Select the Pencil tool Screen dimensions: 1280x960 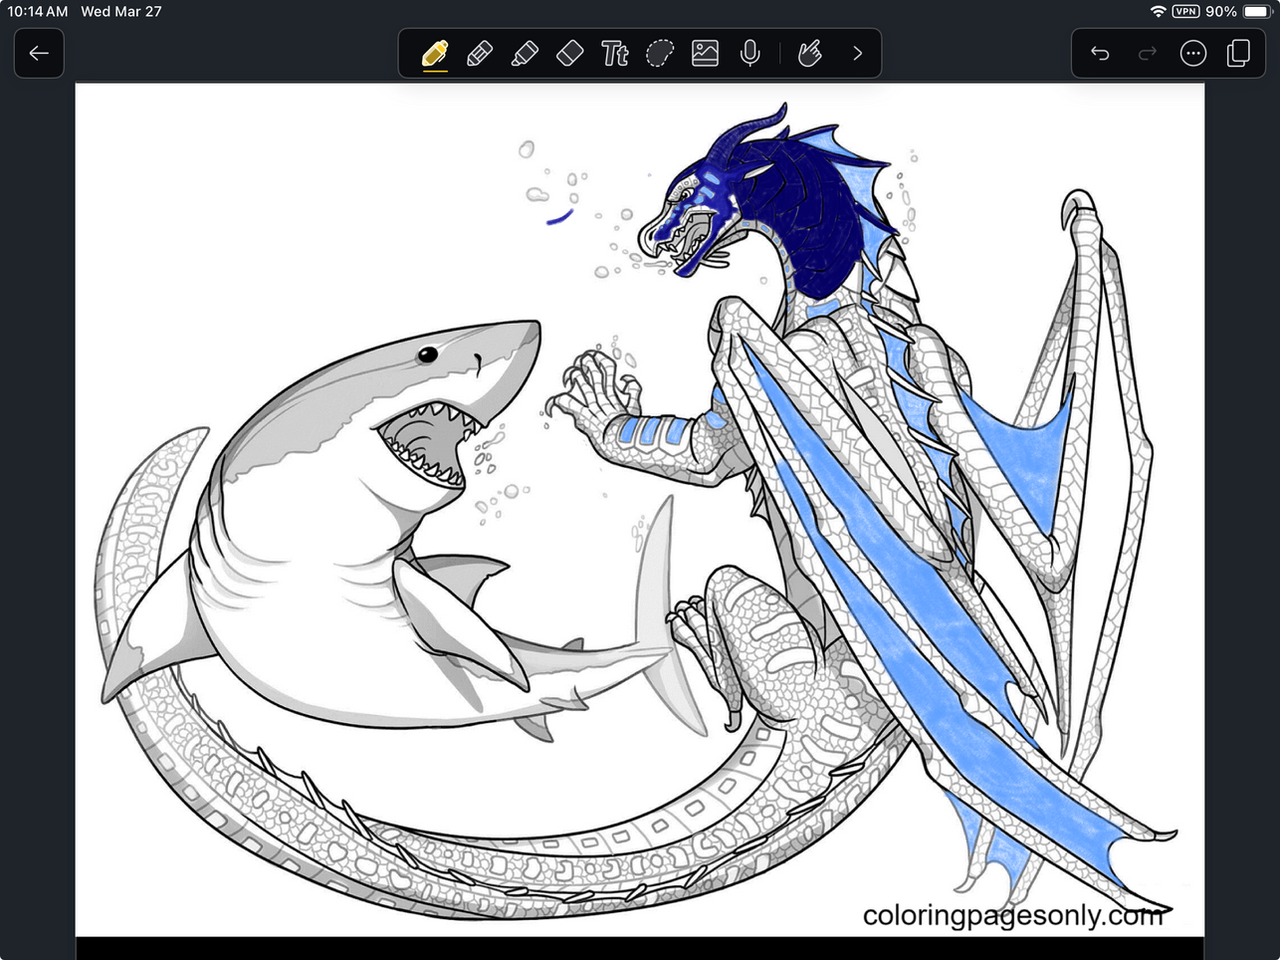point(479,53)
